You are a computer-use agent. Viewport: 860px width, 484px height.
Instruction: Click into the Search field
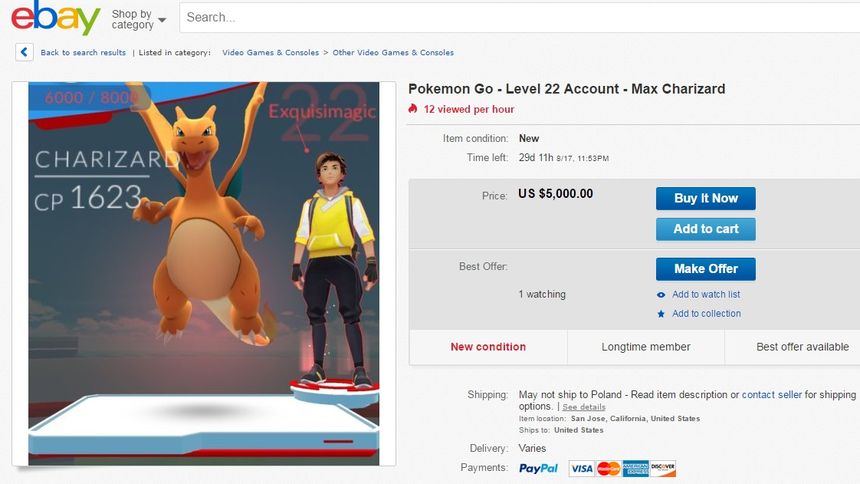[x=520, y=17]
